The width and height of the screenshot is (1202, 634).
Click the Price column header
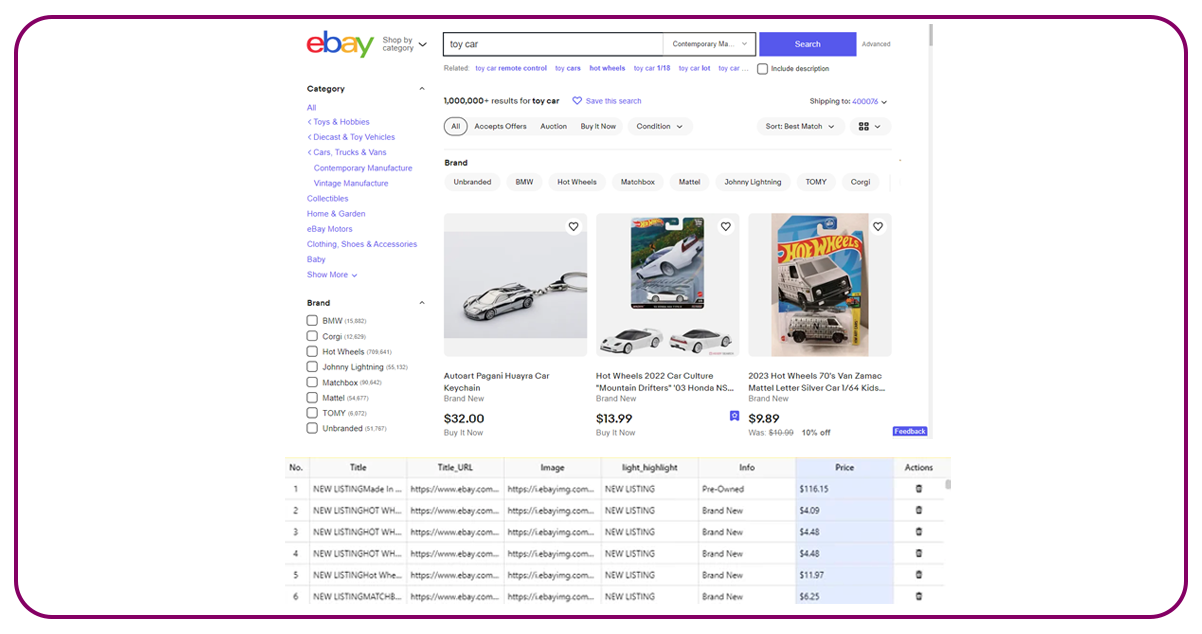tap(845, 467)
